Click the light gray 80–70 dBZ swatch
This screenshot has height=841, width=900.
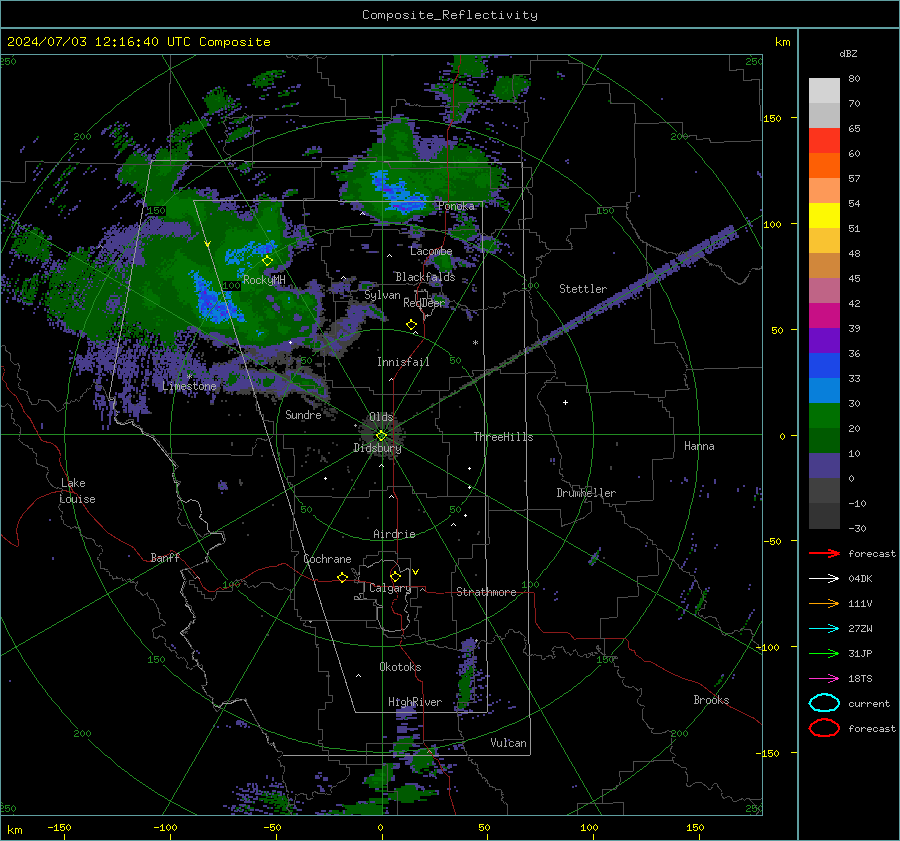824,91
